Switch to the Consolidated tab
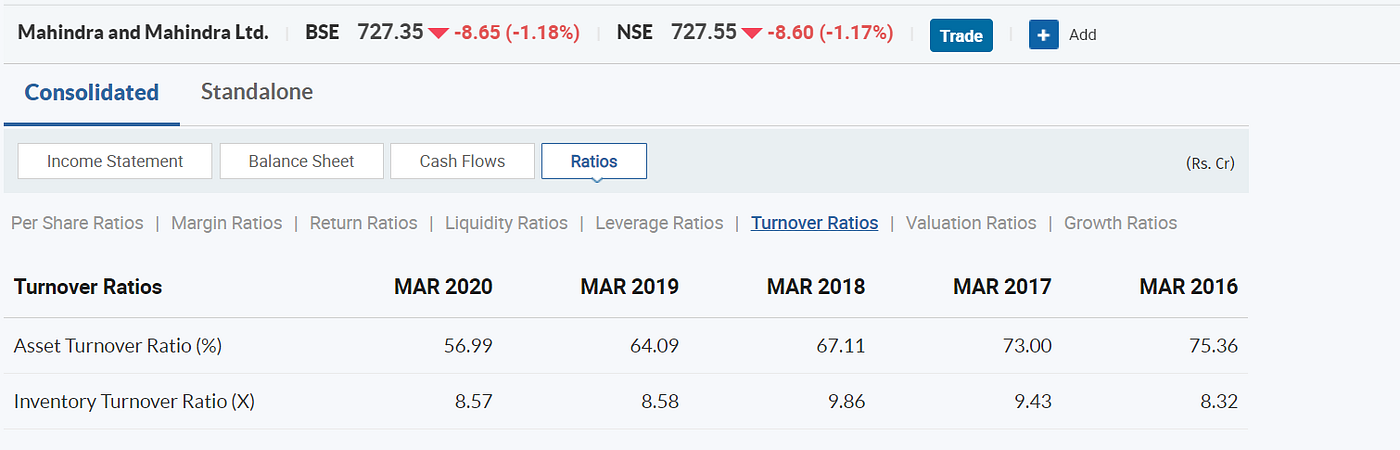Screen dimensions: 1400x450 click(92, 92)
